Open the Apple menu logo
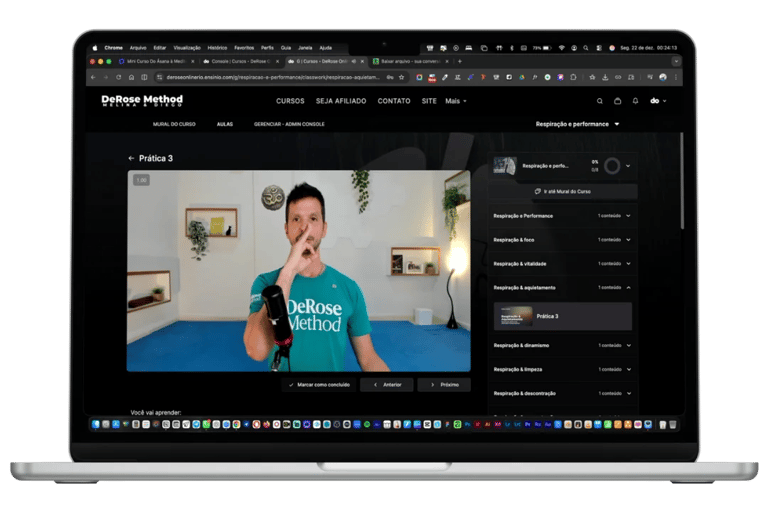The height and width of the screenshot is (512, 768). pos(95,48)
